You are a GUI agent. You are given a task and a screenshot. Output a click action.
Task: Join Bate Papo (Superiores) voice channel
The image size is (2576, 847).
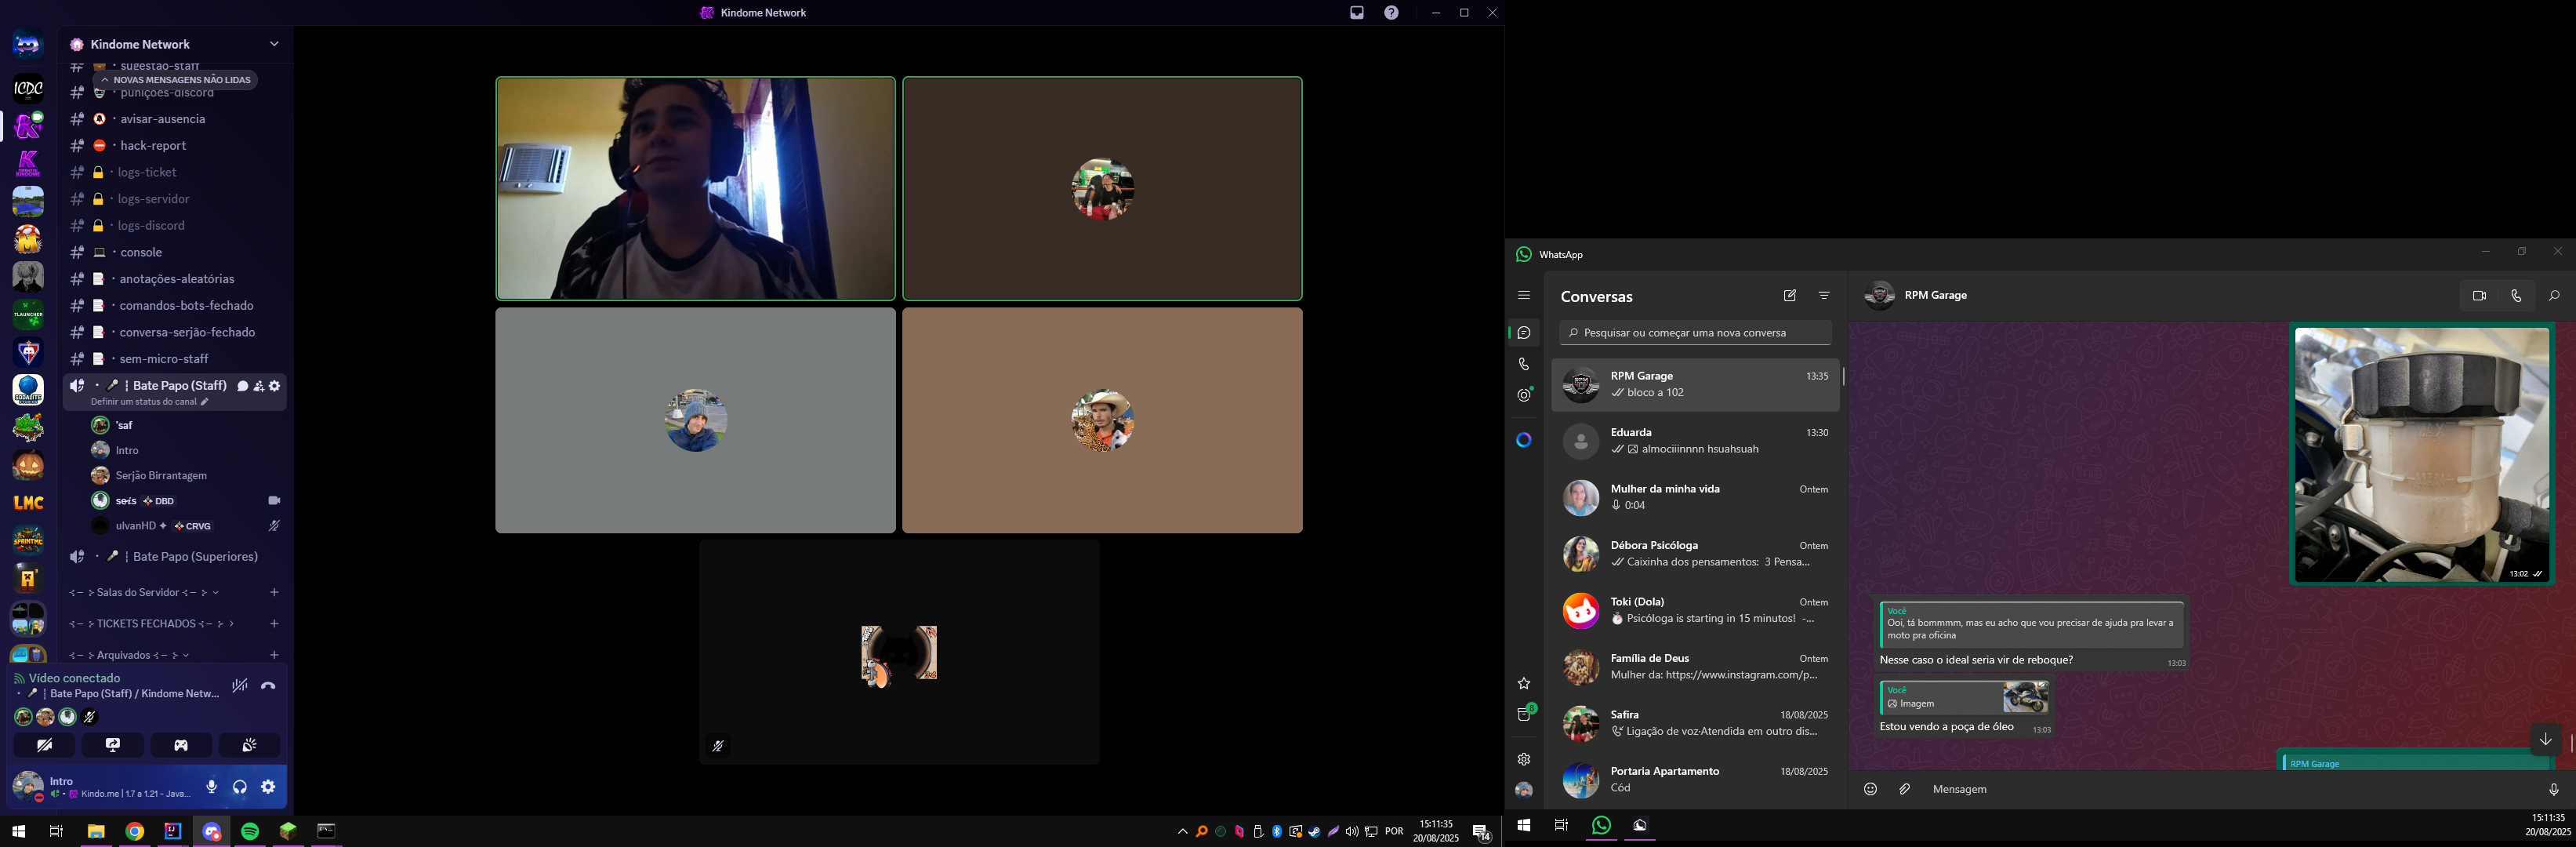(175, 557)
